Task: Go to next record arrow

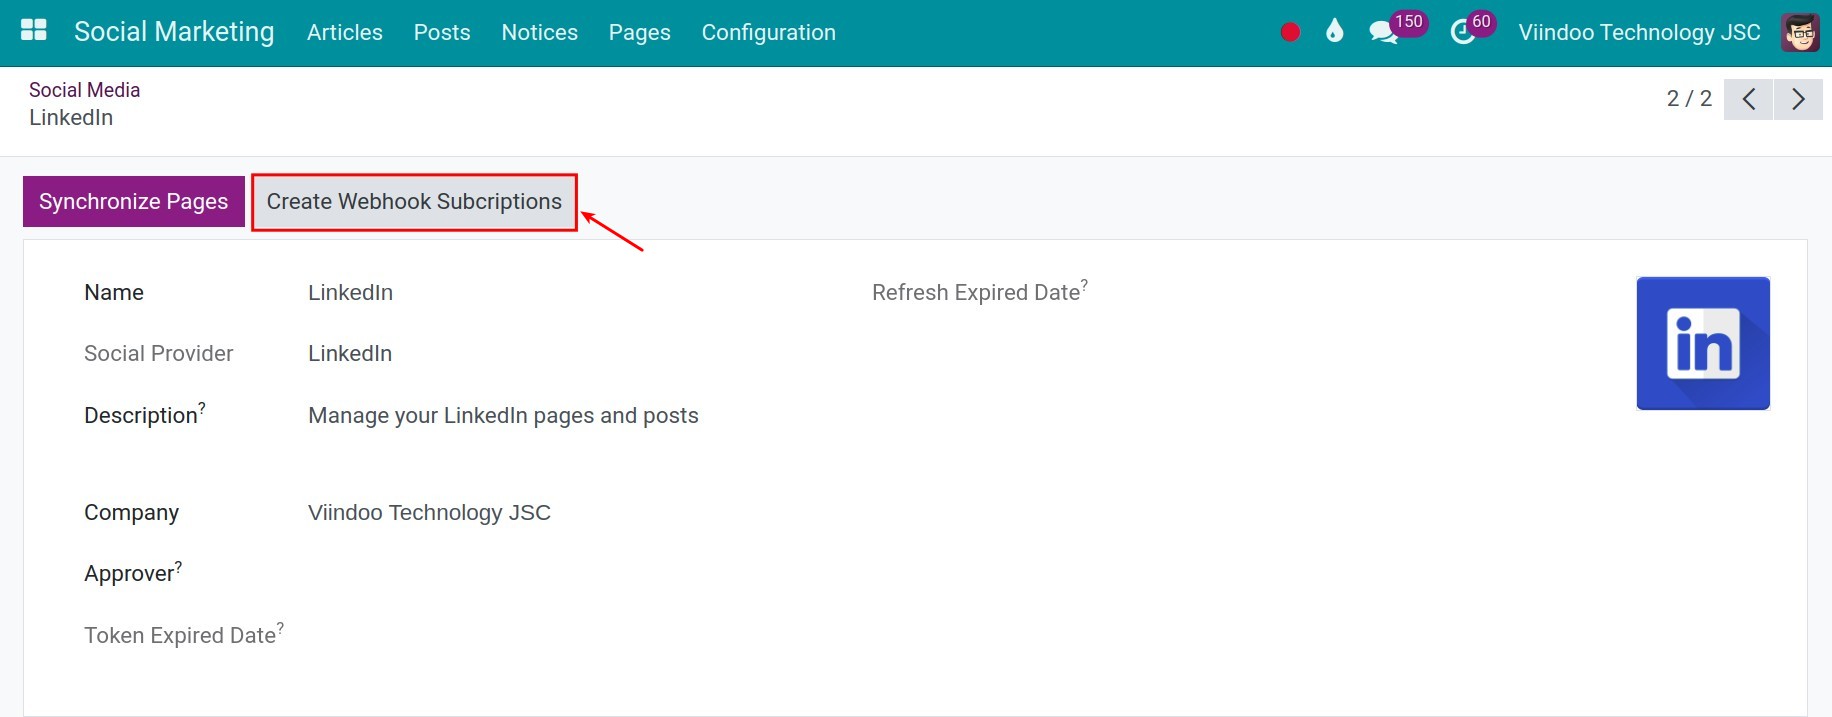Action: (1798, 99)
